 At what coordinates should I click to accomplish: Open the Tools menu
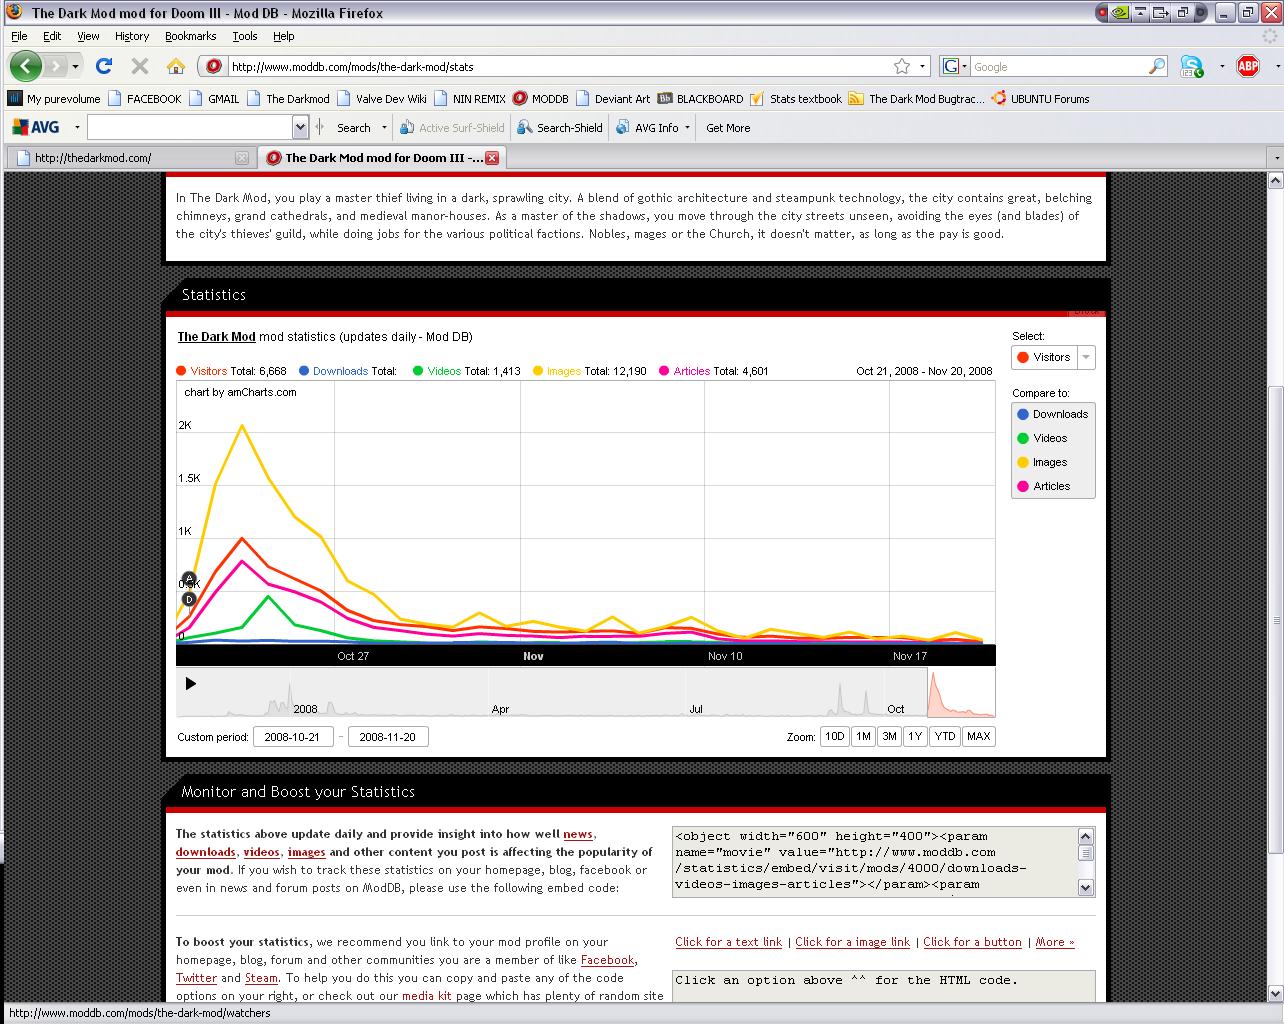pyautogui.click(x=245, y=36)
